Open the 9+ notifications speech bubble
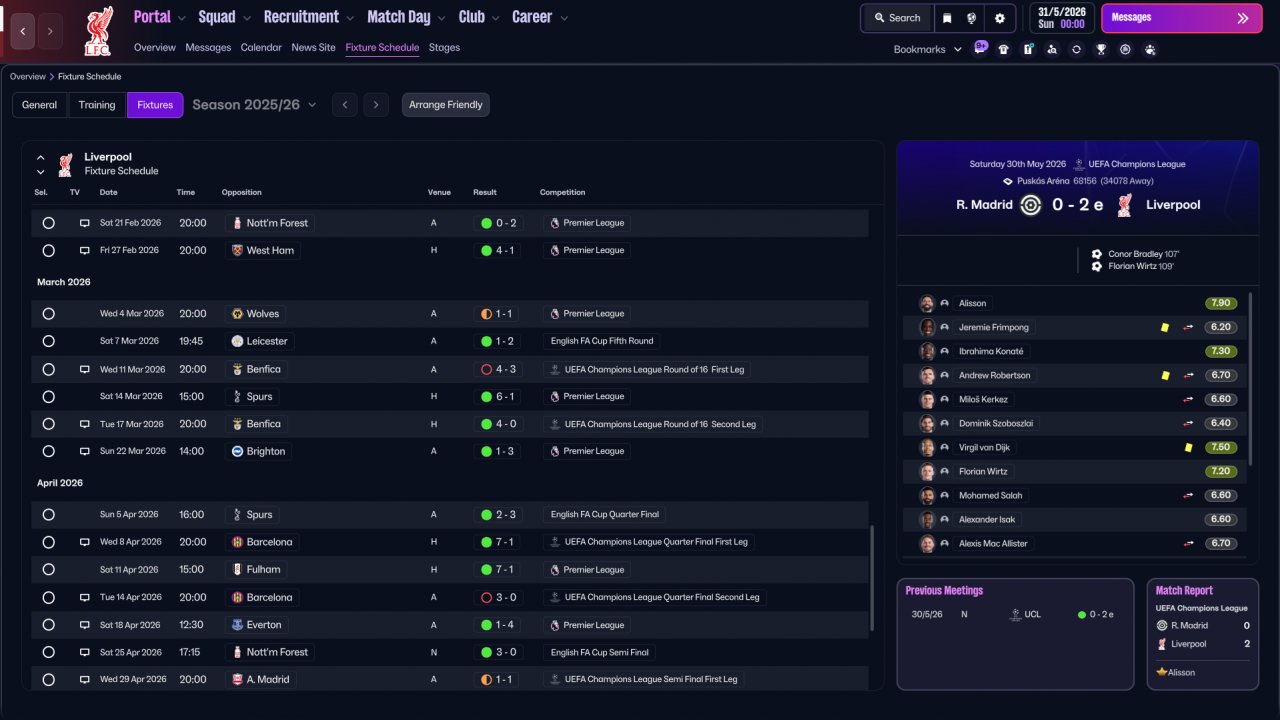The image size is (1280, 720). tap(980, 47)
